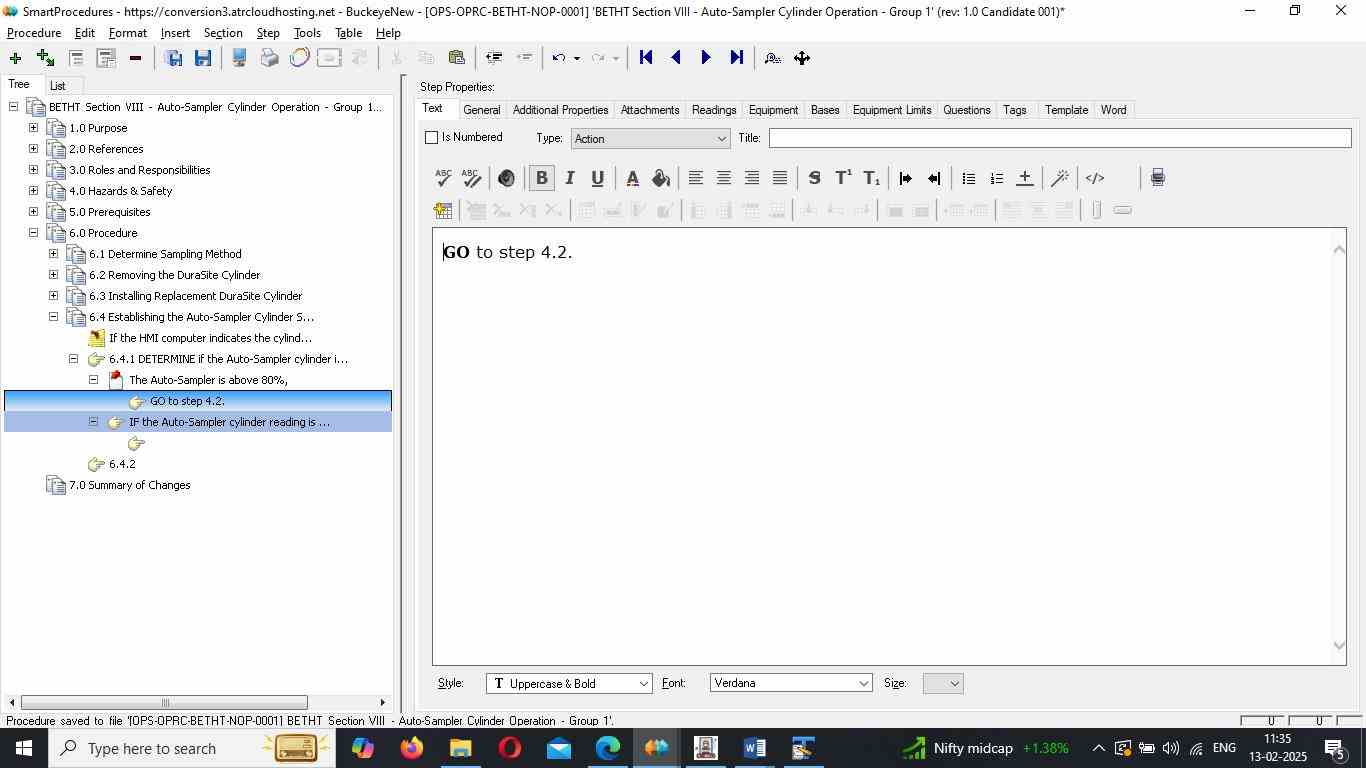Toggle bold formatting button
This screenshot has height=768, width=1366.
541,178
